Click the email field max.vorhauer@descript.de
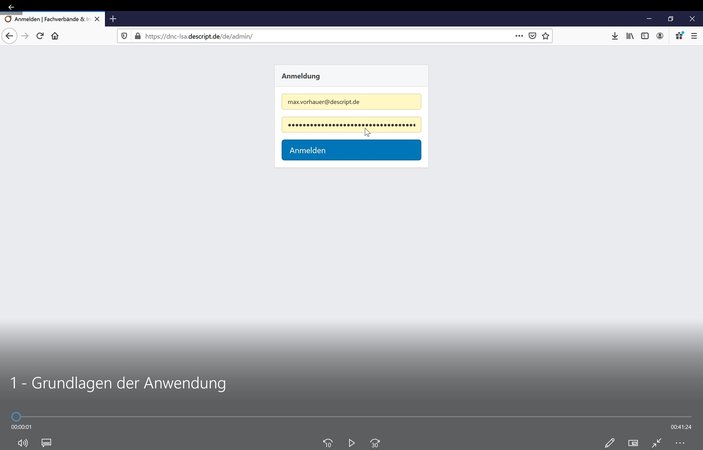The height and width of the screenshot is (450, 703). pyautogui.click(x=351, y=102)
